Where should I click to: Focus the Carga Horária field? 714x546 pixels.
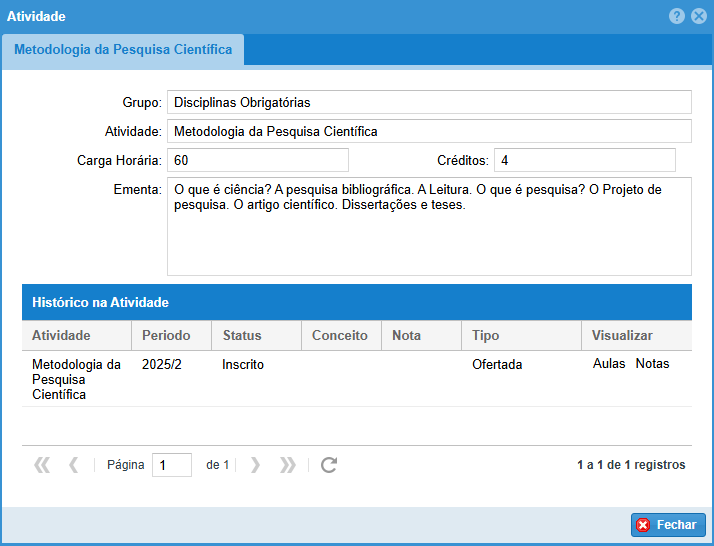pos(257,160)
